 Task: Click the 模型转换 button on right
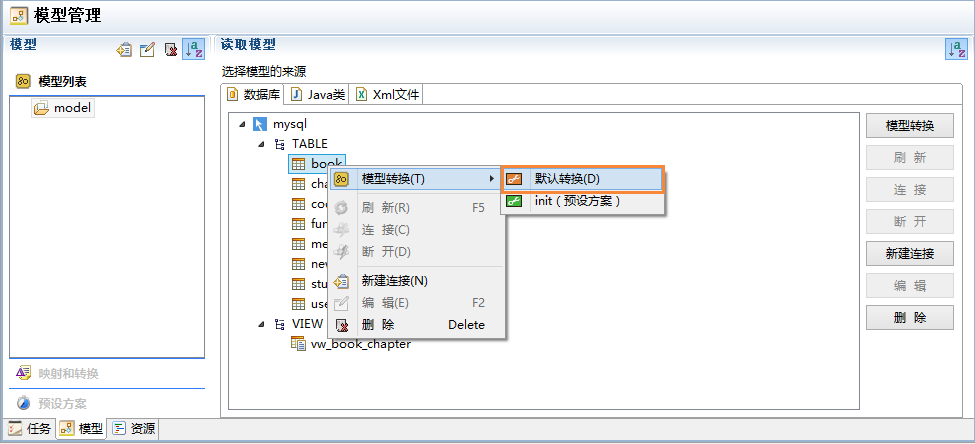pyautogui.click(x=910, y=126)
